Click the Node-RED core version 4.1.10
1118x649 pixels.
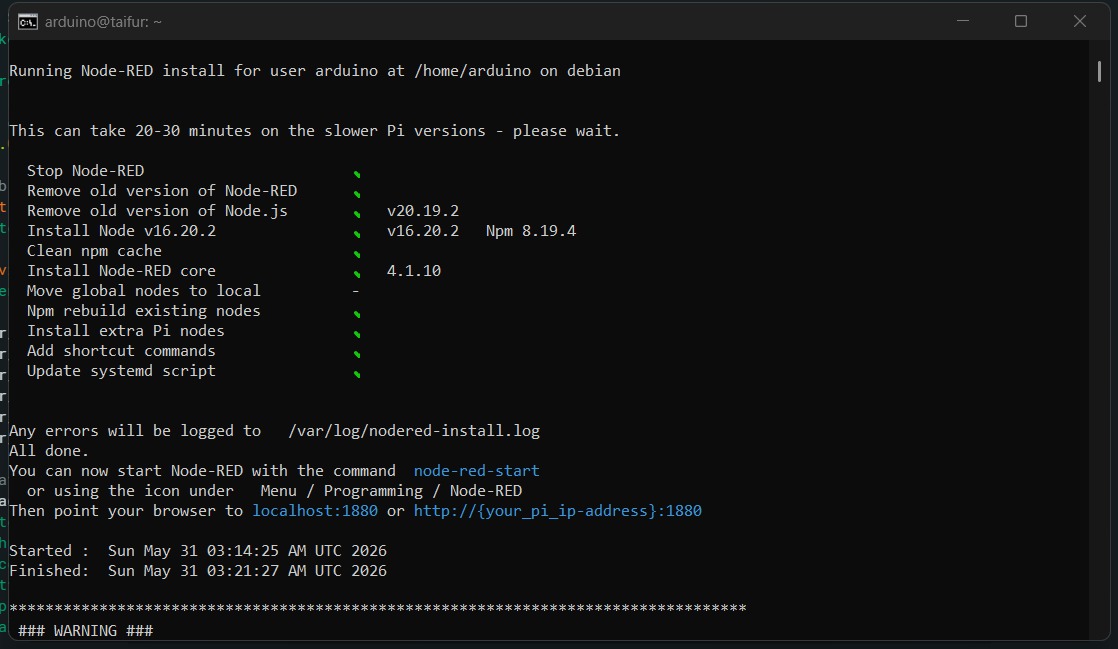pyautogui.click(x=414, y=271)
